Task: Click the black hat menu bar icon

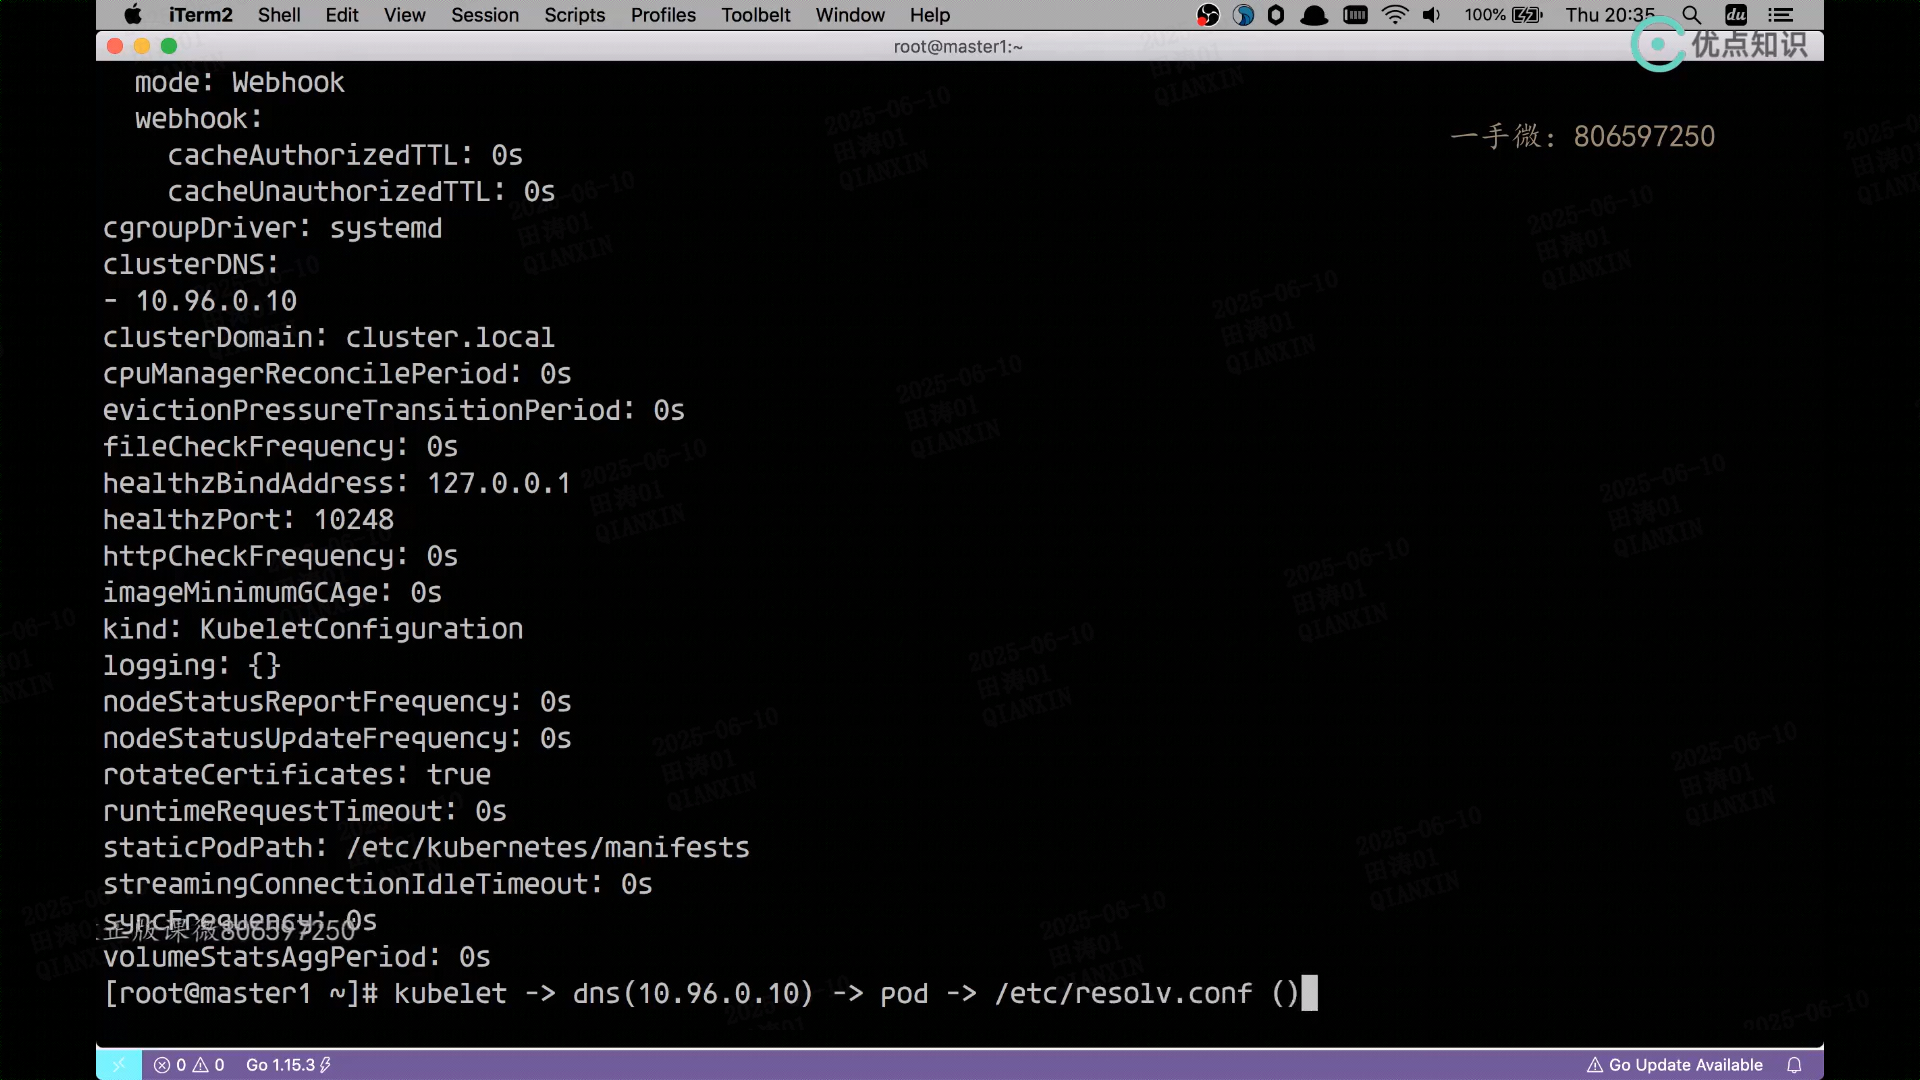Action: (x=1314, y=15)
